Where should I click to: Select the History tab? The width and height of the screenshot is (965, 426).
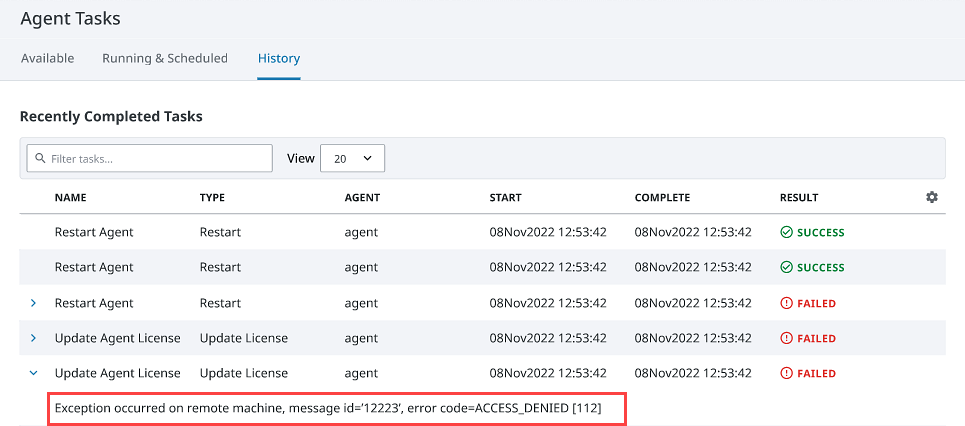[x=279, y=59]
